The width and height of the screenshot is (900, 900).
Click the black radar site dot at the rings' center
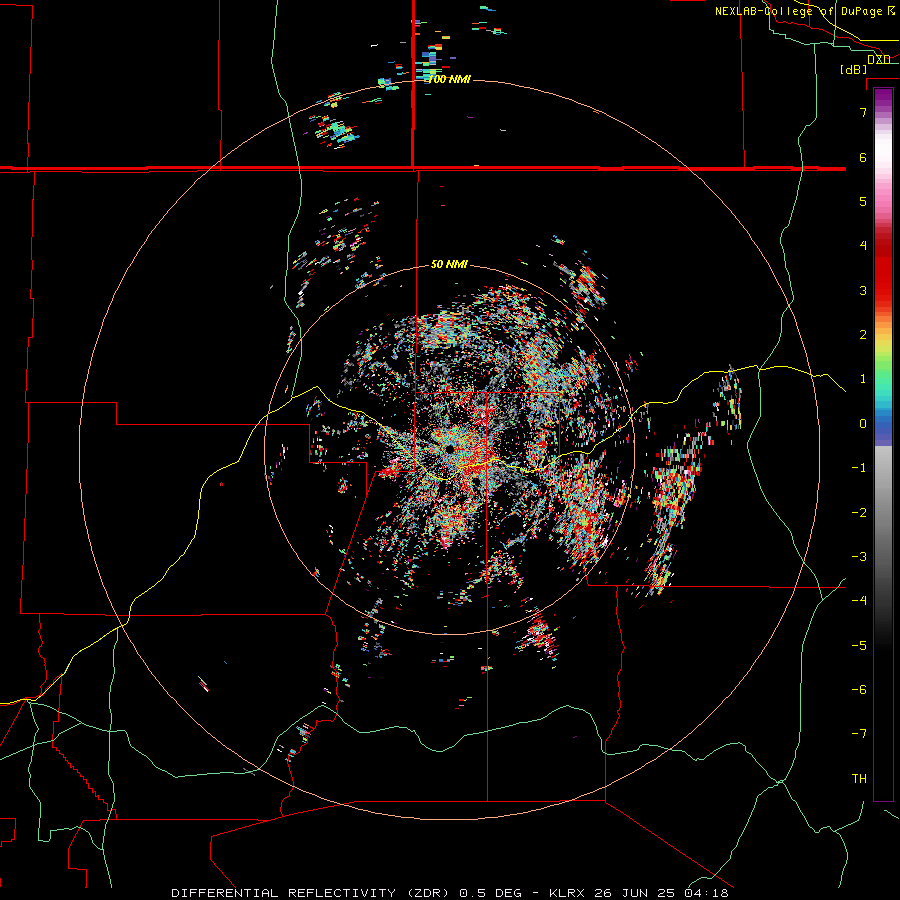(x=450, y=449)
